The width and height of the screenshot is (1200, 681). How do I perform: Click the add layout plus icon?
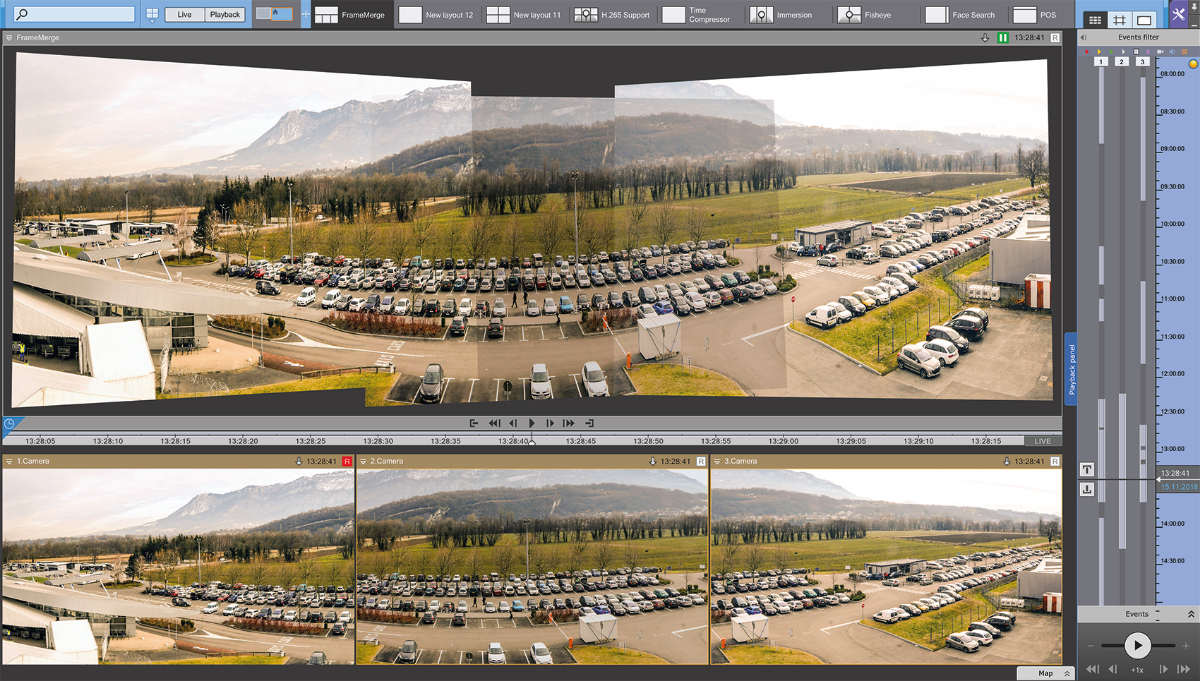coord(305,15)
